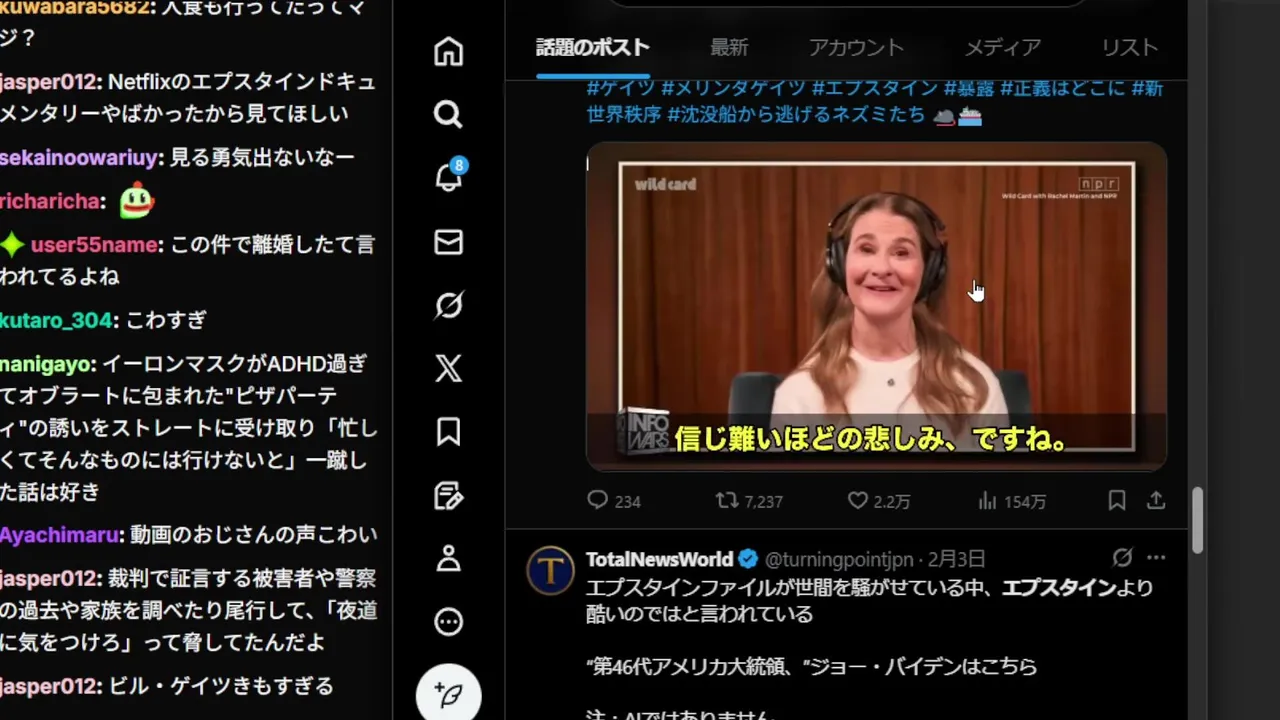Image resolution: width=1280 pixels, height=720 pixels.
Task: Click the #沈没船から逃げるネズミたち hashtag
Action: coord(796,114)
